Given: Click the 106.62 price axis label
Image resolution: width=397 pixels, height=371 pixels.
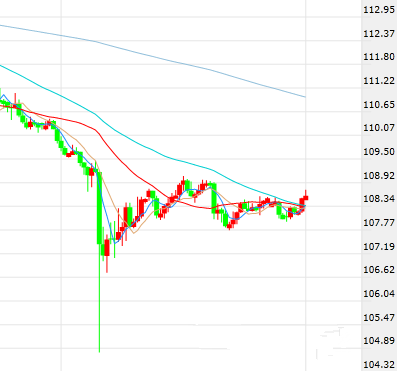Looking at the screenshot, I should coord(379,270).
